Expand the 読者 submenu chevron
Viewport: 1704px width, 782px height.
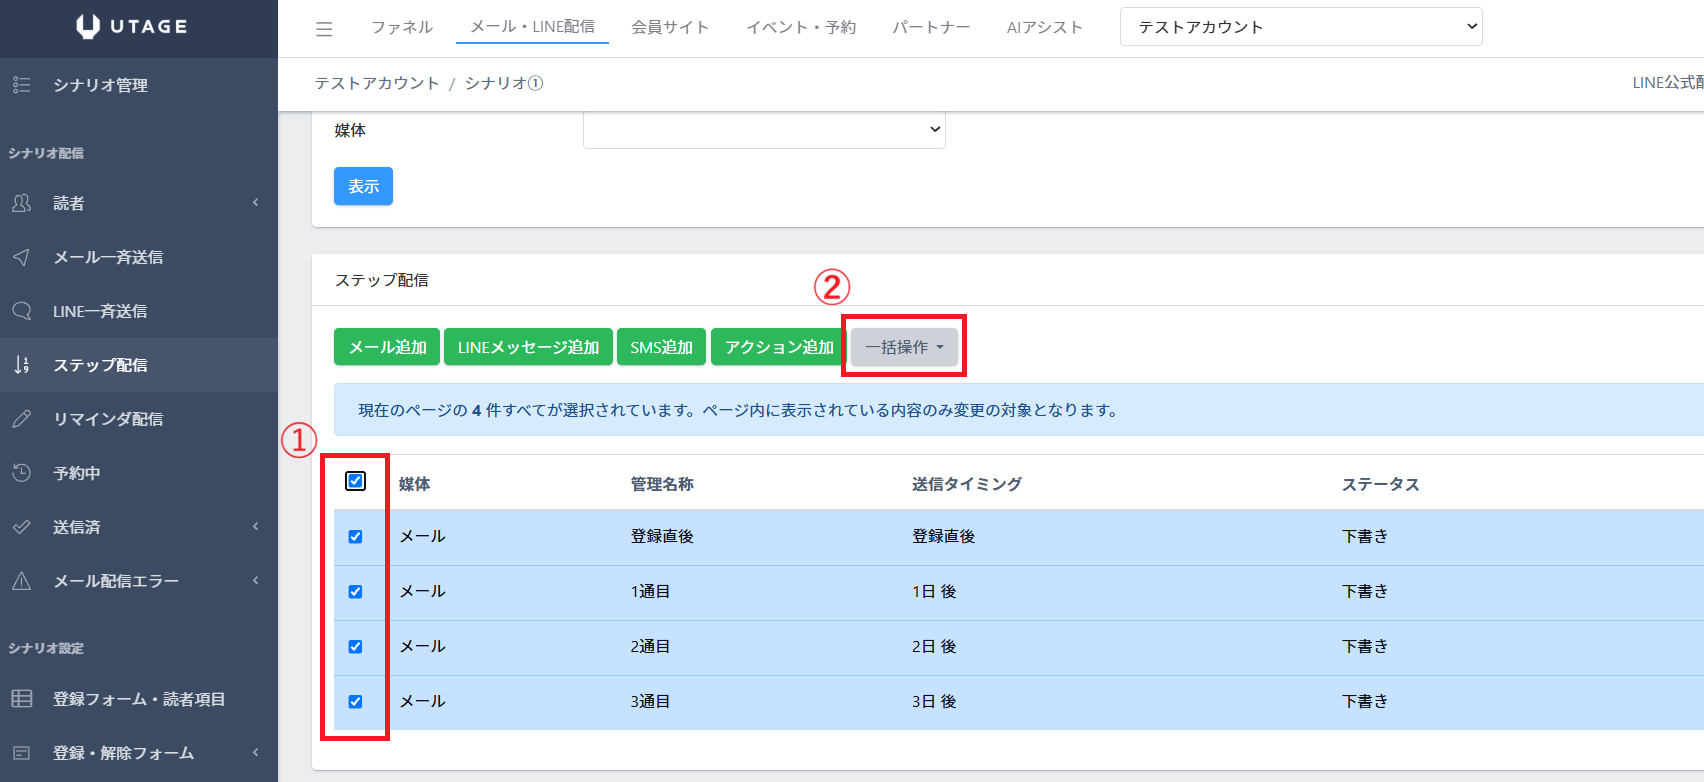[256, 203]
